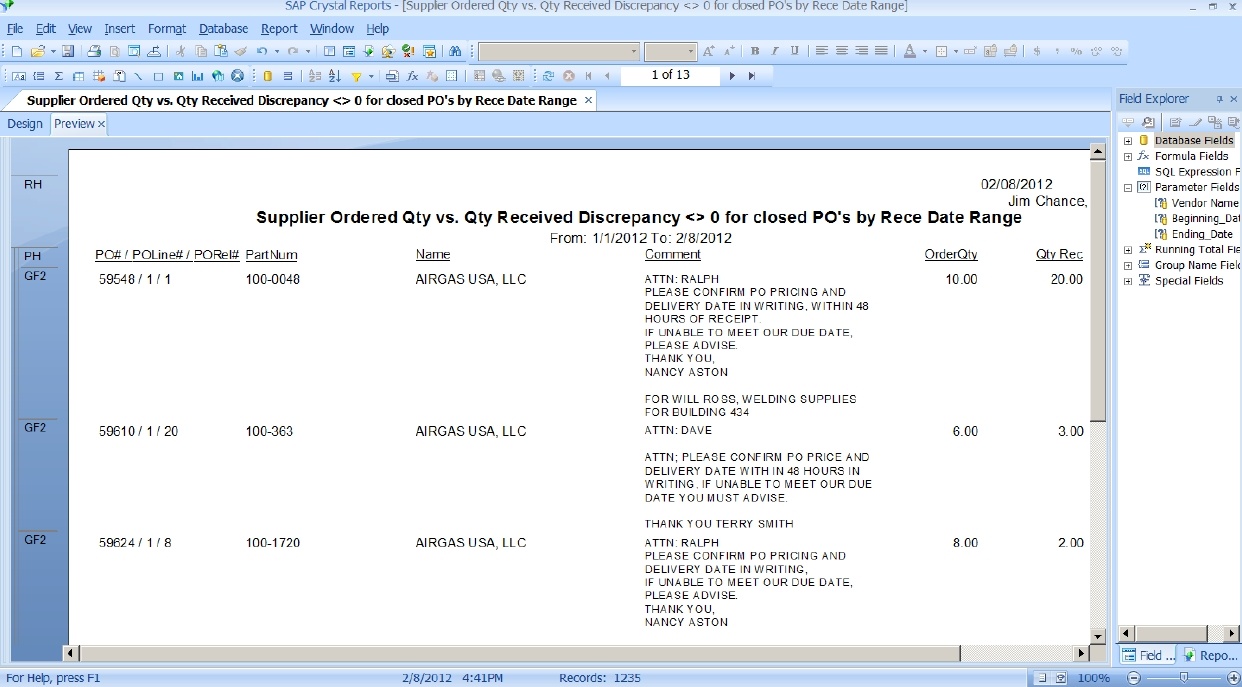Click the Refresh report data icon
This screenshot has width=1242, height=687.
click(x=549, y=75)
